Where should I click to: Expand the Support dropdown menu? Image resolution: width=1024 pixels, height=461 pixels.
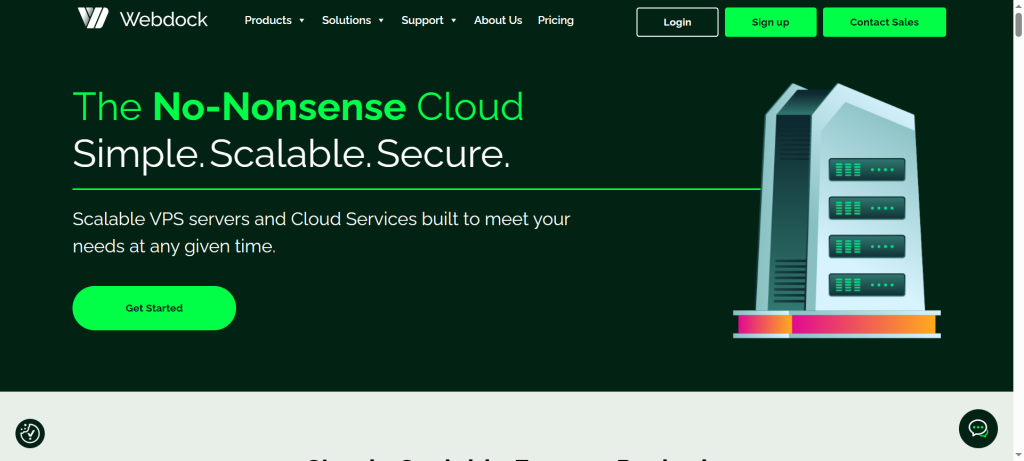coord(429,20)
